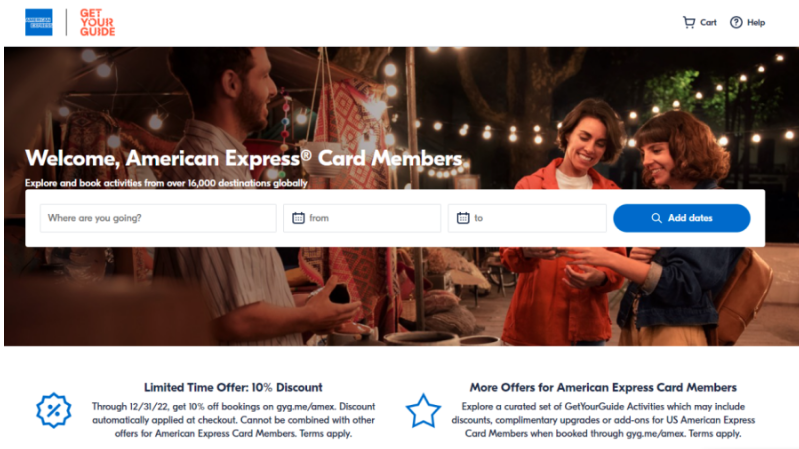Screen dimensions: 799x449
Task: Open the Cart text link
Action: pos(708,22)
